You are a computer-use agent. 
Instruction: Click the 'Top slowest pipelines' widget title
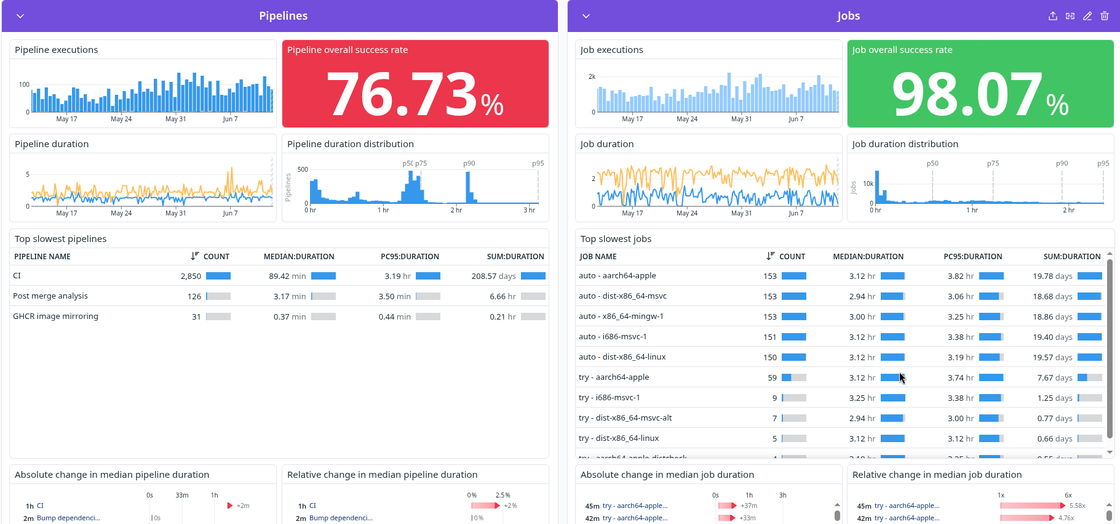[60, 239]
